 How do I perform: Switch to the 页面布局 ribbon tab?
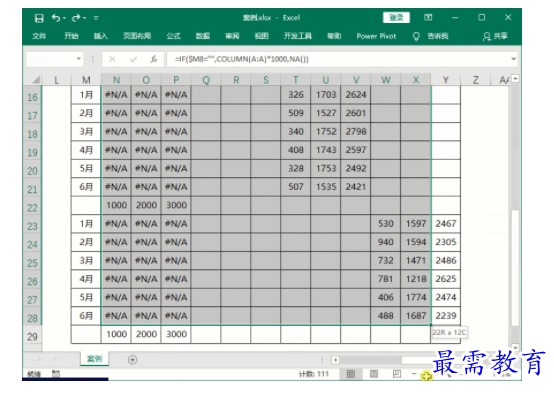pos(137,36)
